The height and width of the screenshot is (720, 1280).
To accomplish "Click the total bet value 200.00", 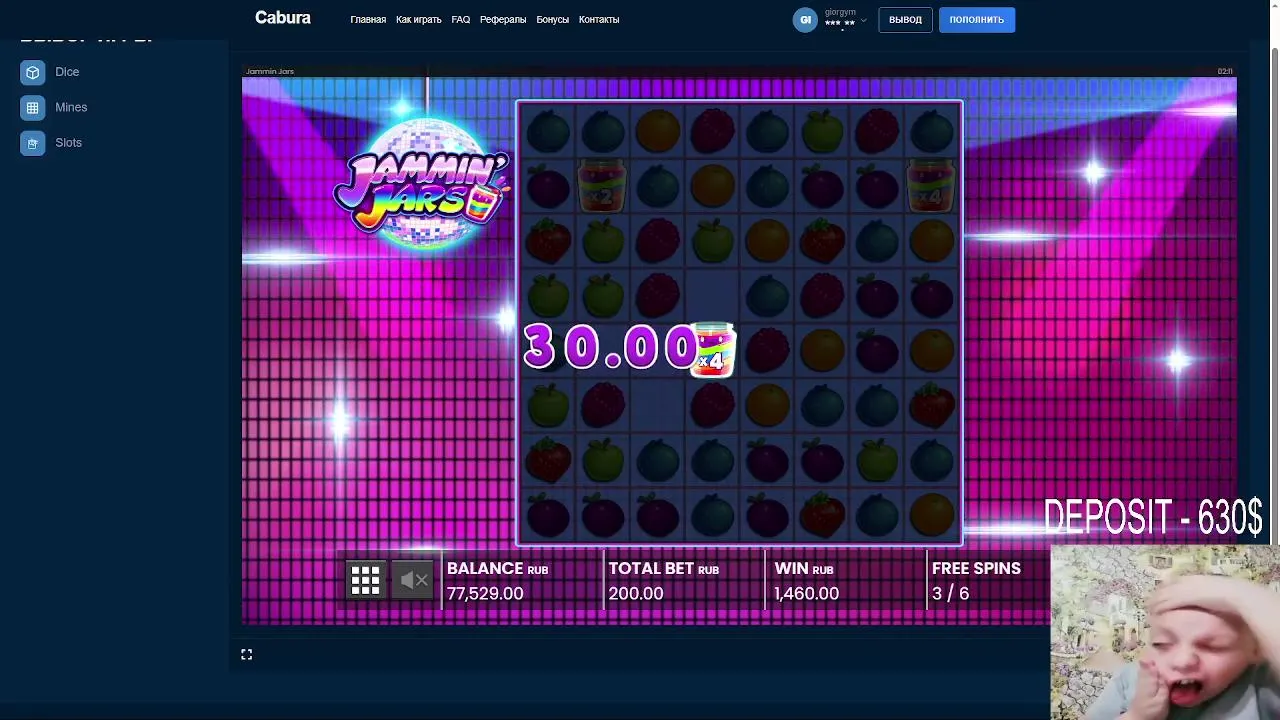I will [636, 593].
